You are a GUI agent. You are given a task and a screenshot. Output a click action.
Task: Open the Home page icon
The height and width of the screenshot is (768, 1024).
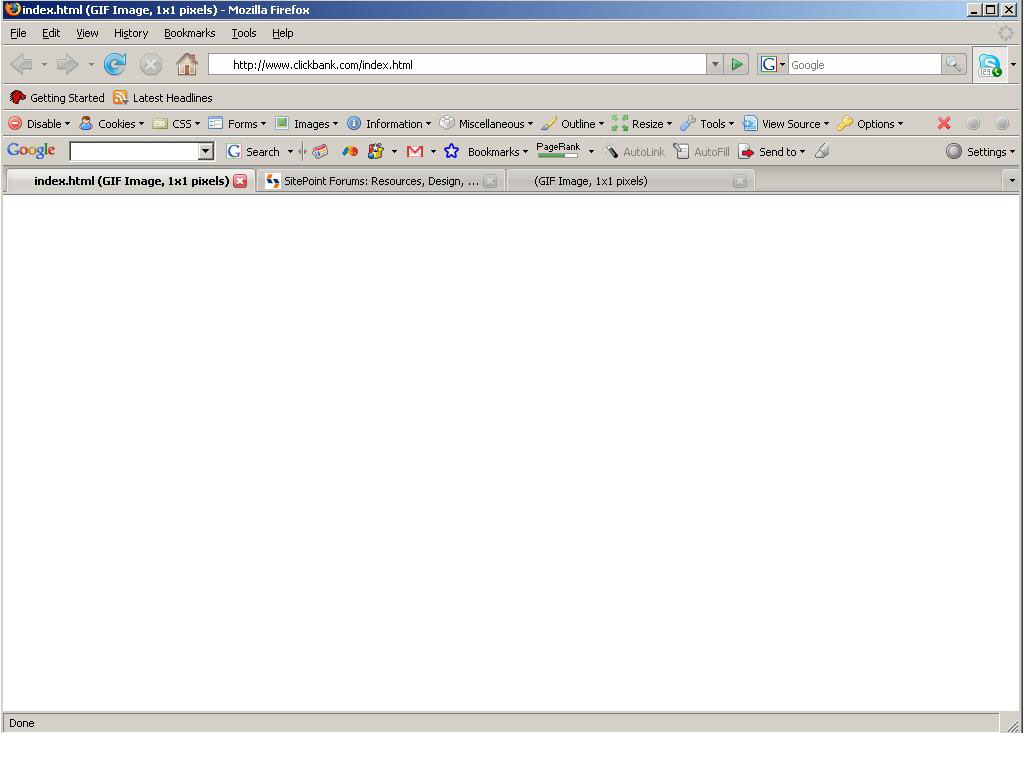pos(187,64)
